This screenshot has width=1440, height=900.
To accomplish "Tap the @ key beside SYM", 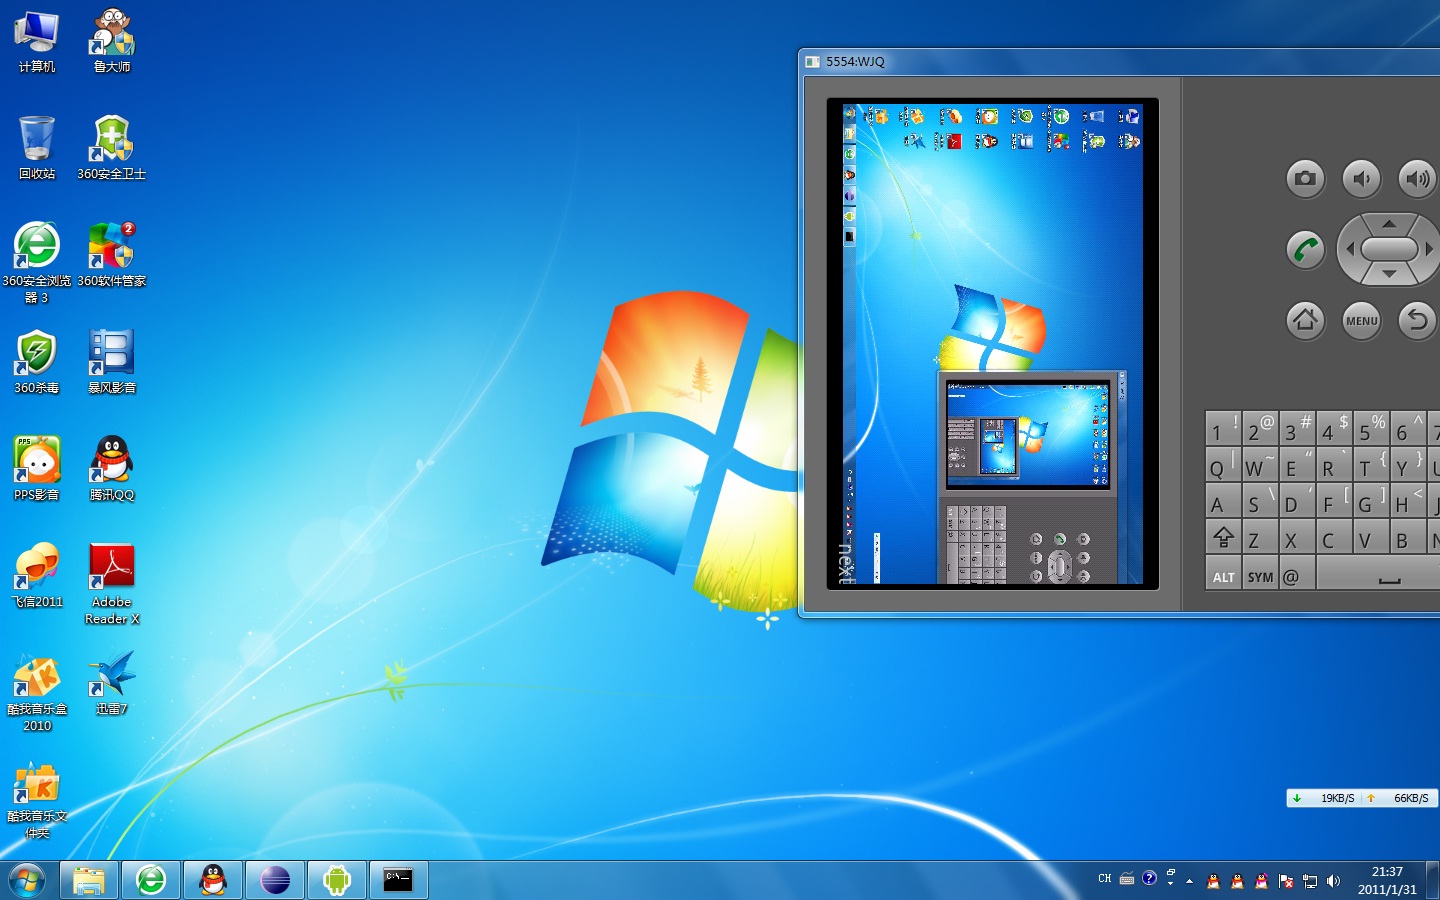I will (1298, 574).
